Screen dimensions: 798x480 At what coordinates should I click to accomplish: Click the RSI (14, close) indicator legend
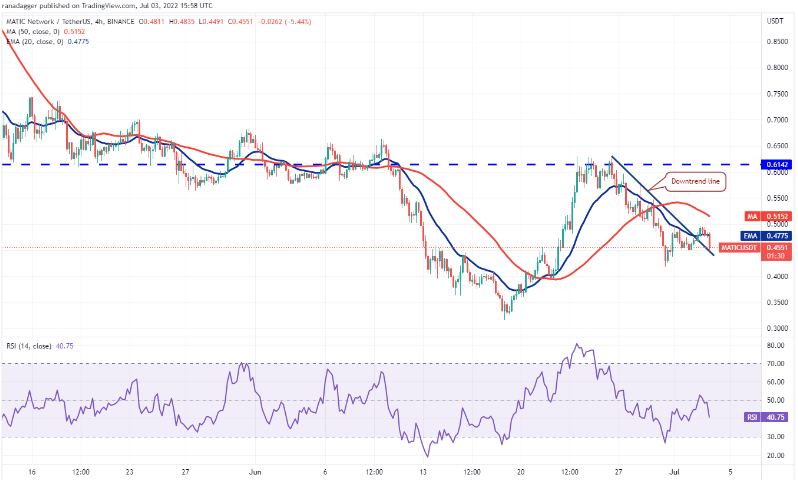point(29,346)
